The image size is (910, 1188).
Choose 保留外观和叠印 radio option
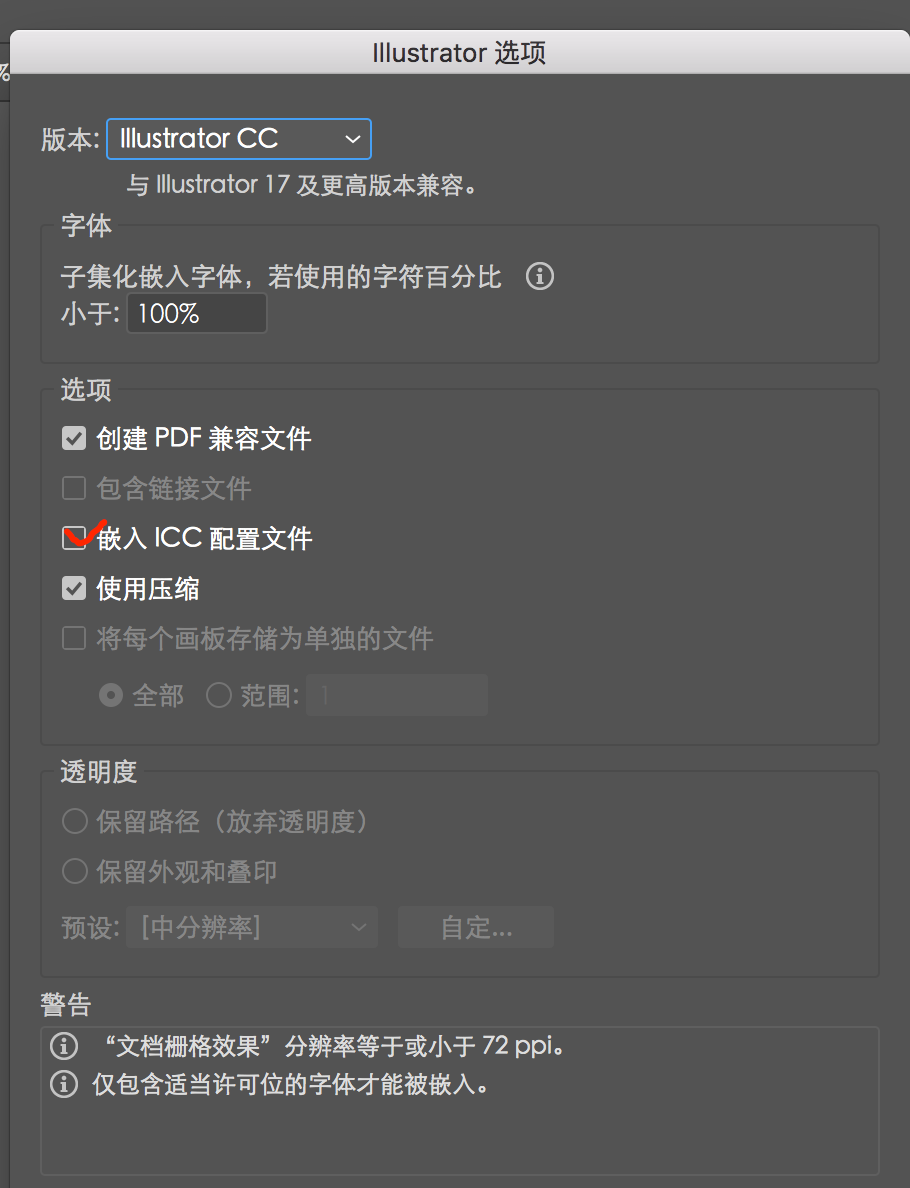coord(74,871)
